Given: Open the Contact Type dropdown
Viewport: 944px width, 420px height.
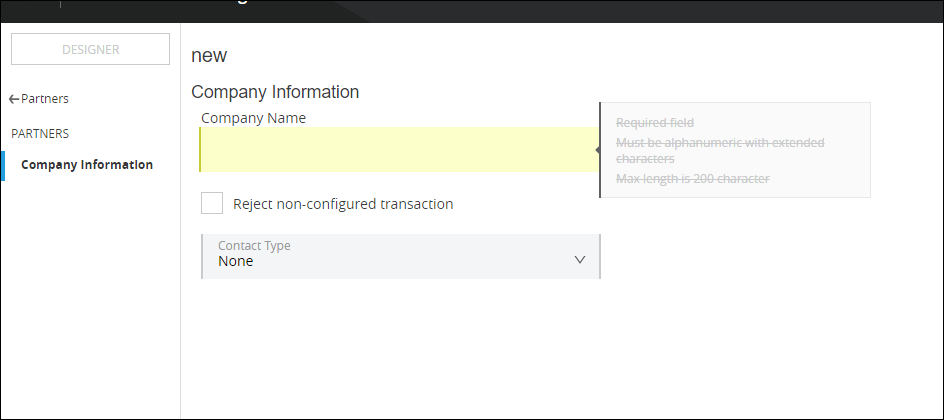Looking at the screenshot, I should (x=400, y=257).
